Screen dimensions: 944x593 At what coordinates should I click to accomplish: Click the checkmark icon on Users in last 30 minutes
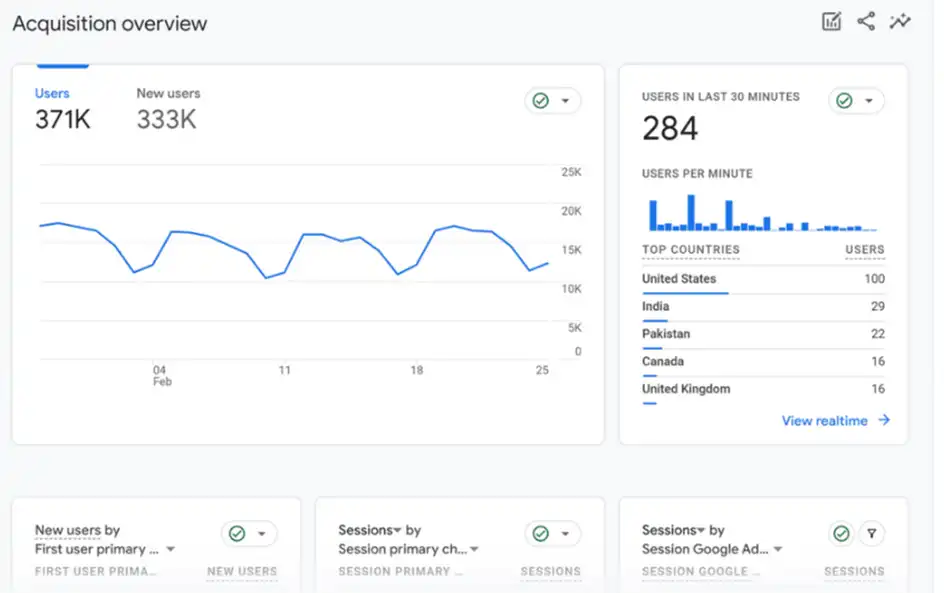pos(845,101)
